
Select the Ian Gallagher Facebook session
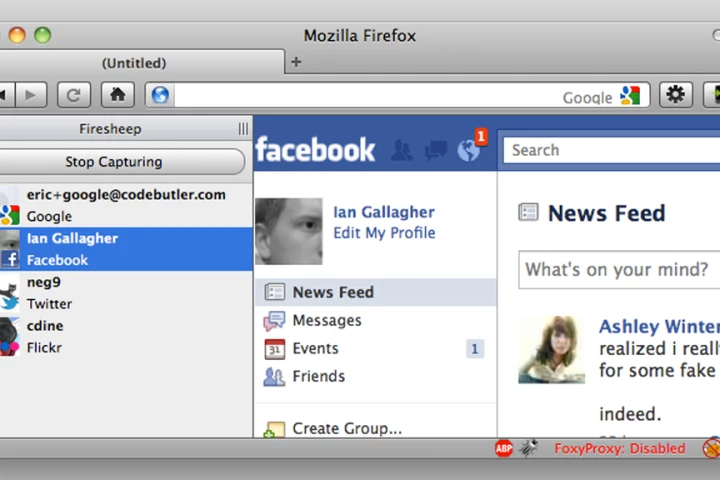[126, 249]
